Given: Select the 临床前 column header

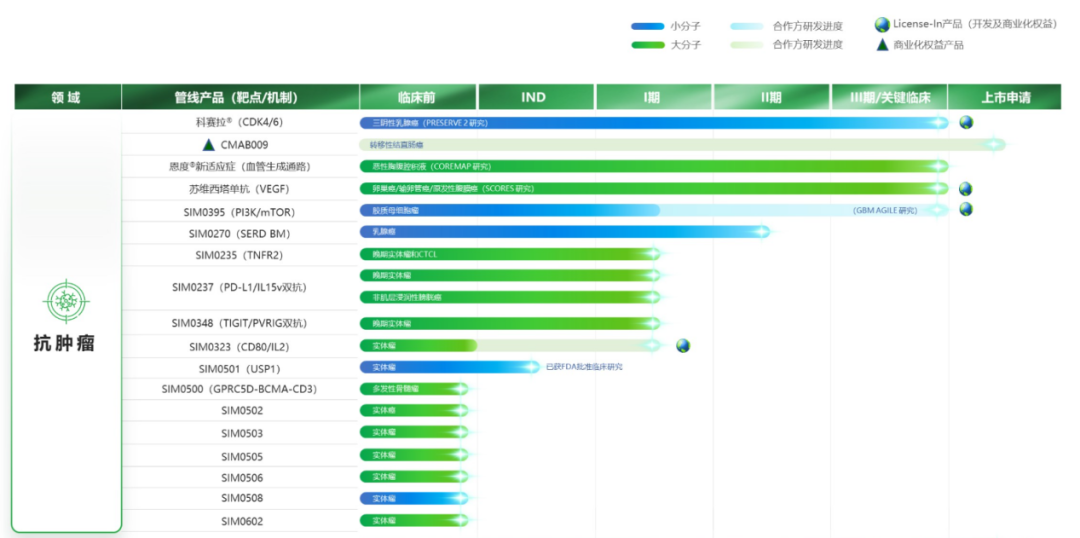Looking at the screenshot, I should [417, 97].
